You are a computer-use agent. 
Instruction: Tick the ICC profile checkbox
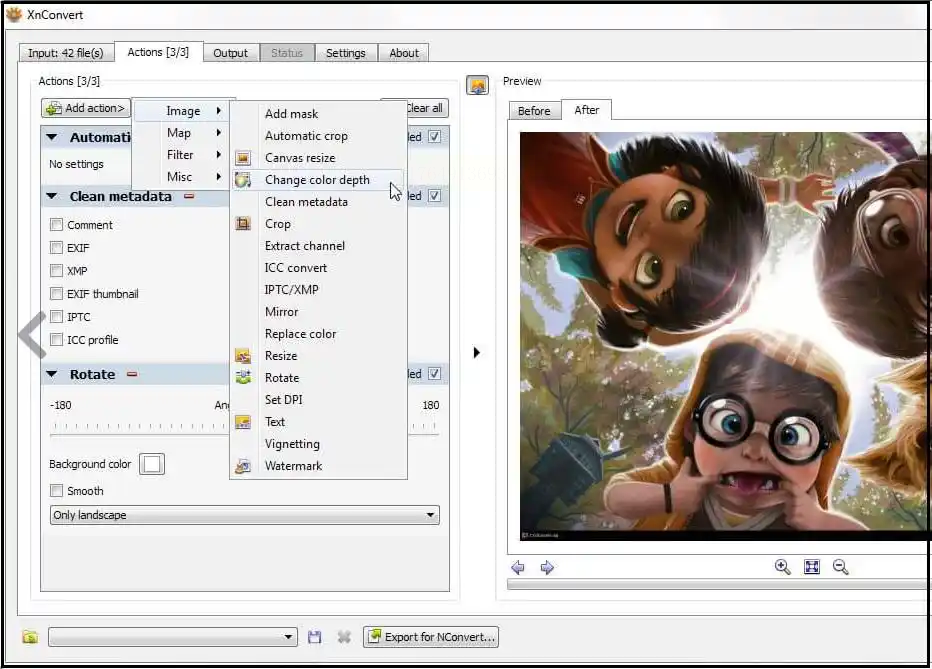tap(57, 340)
